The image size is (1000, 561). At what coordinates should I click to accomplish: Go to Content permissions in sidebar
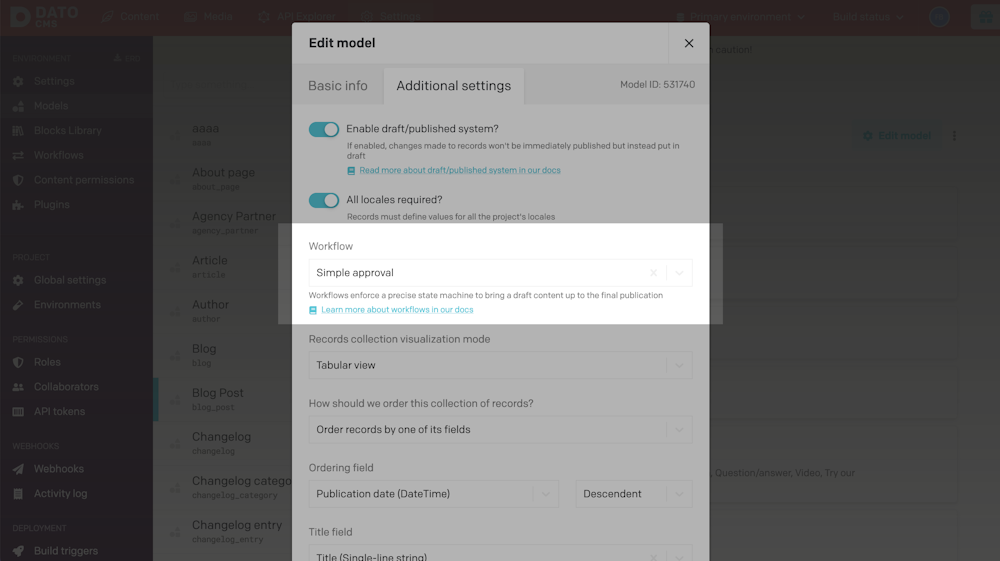[x=84, y=180]
